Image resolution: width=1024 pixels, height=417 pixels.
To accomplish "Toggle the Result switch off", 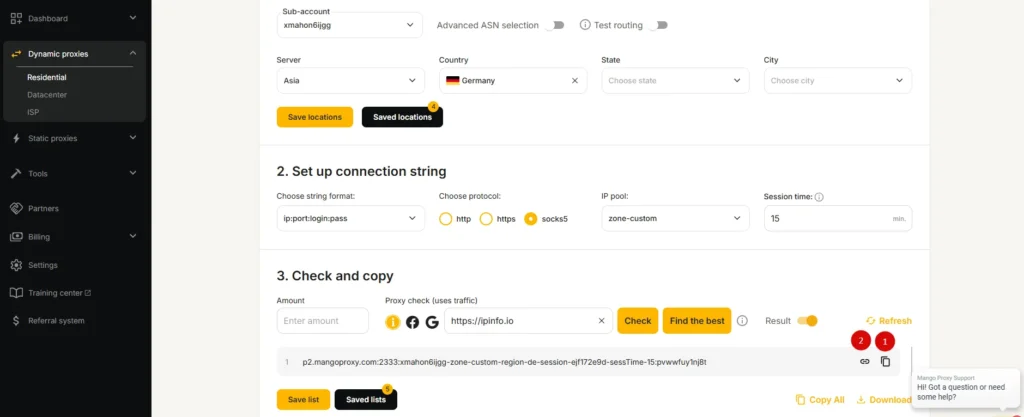I will [x=807, y=320].
